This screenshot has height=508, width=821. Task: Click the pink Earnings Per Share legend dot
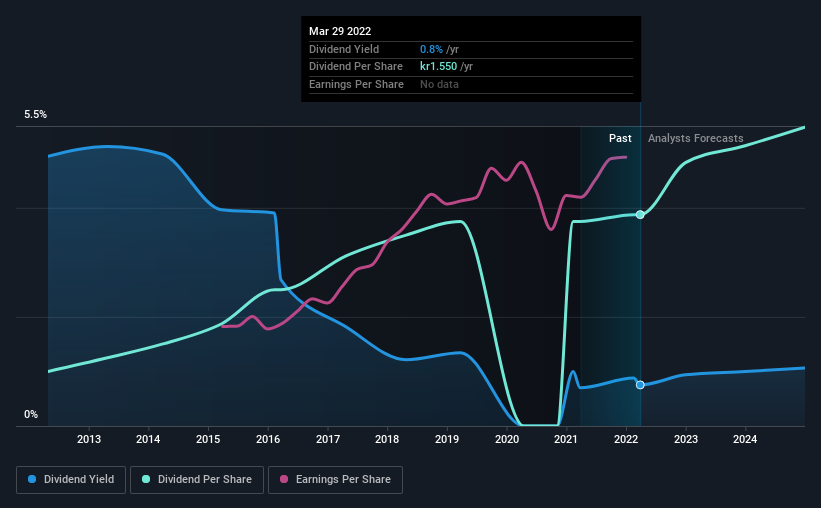284,479
